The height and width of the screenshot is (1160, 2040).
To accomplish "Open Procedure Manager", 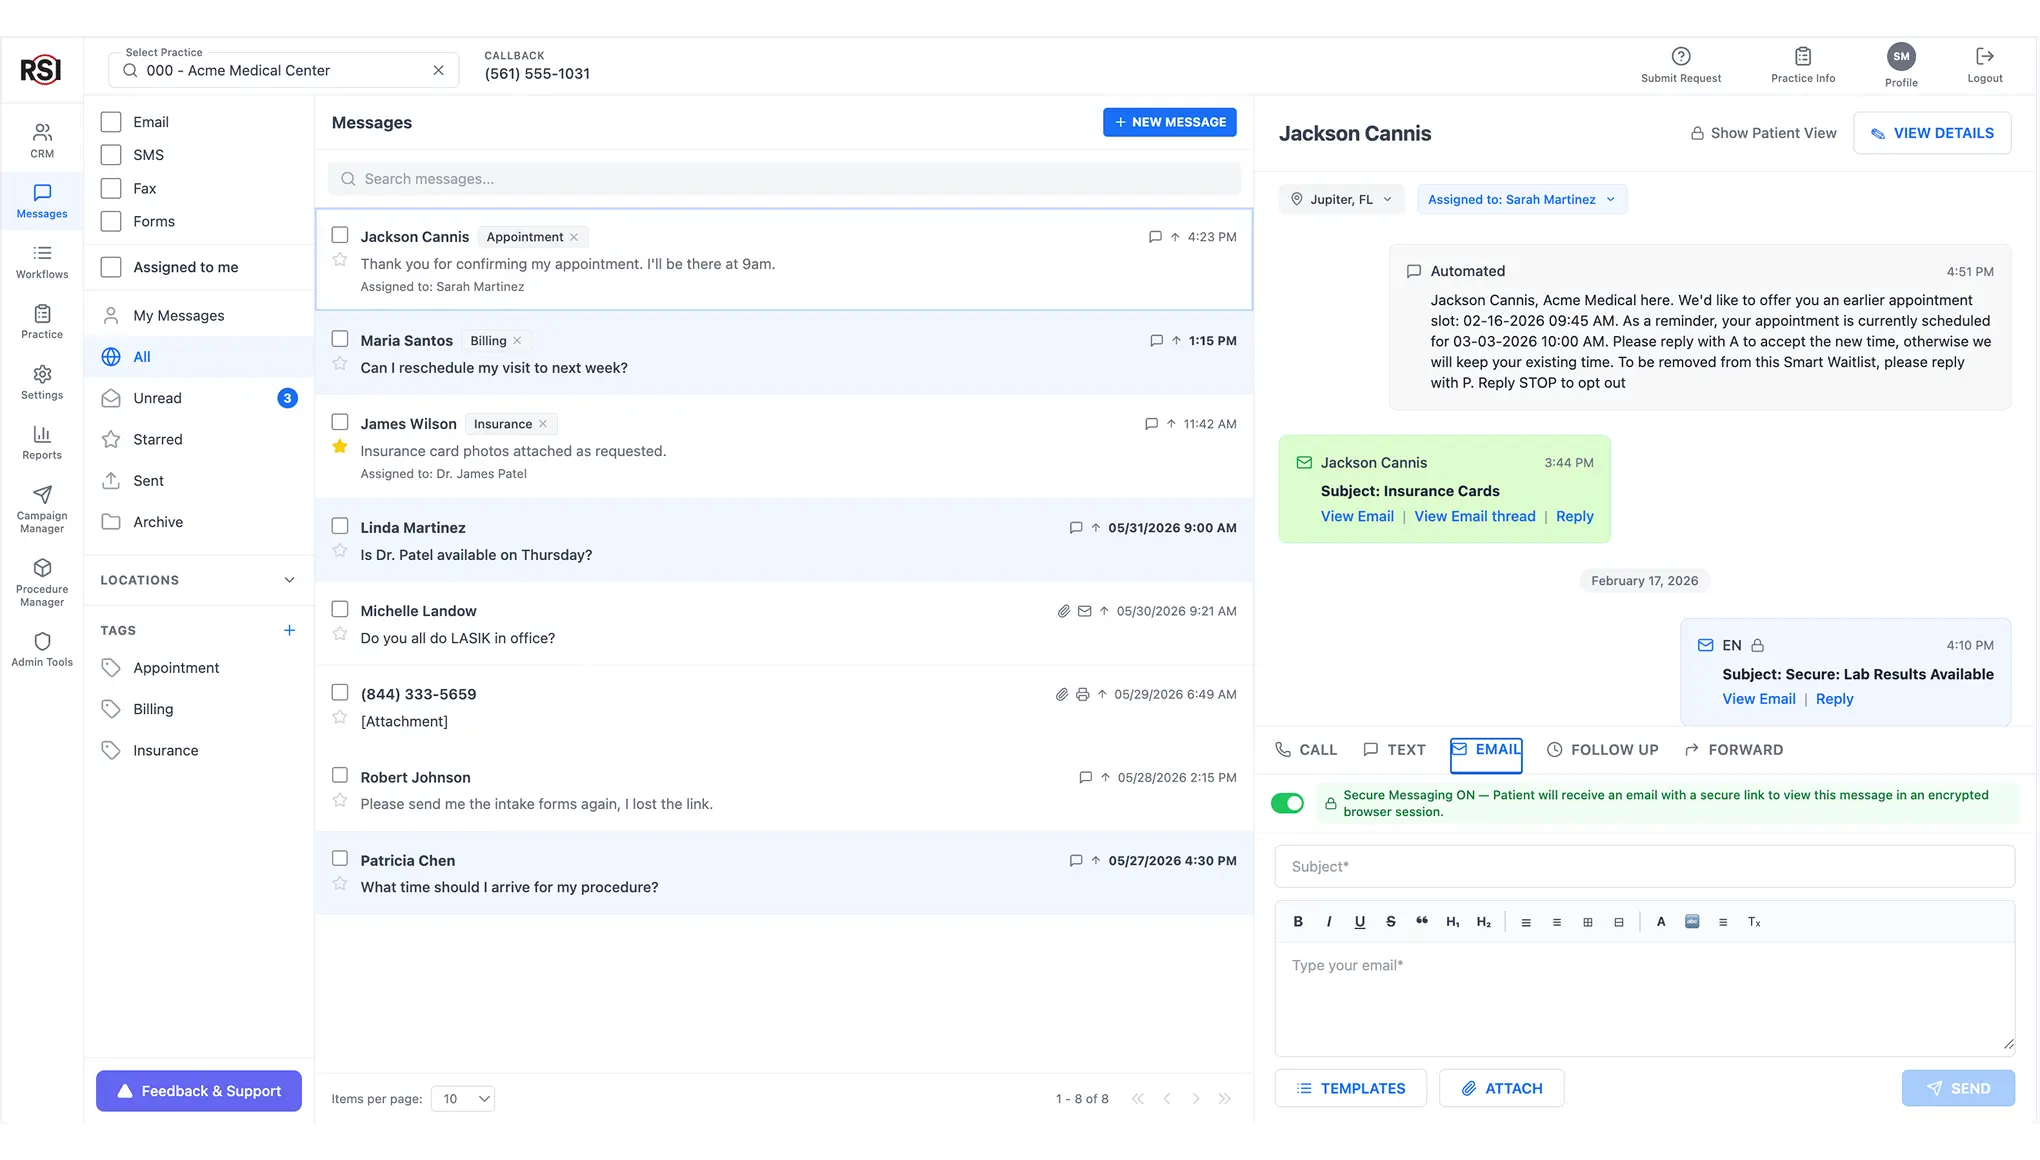I will coord(42,582).
